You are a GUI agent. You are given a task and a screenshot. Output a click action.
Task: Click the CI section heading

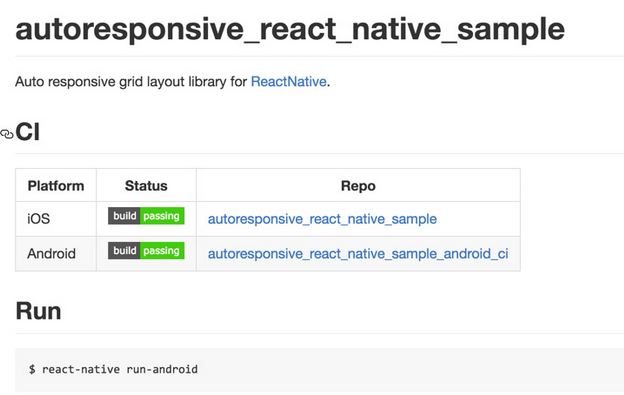[x=27, y=132]
